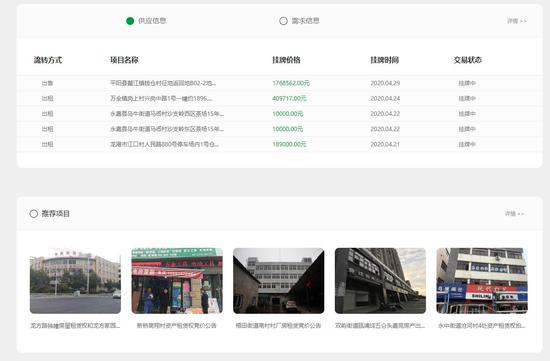Open thumbnail of shops with blue-red signs
Viewport: 550px width, 361px height.
tap(482, 281)
